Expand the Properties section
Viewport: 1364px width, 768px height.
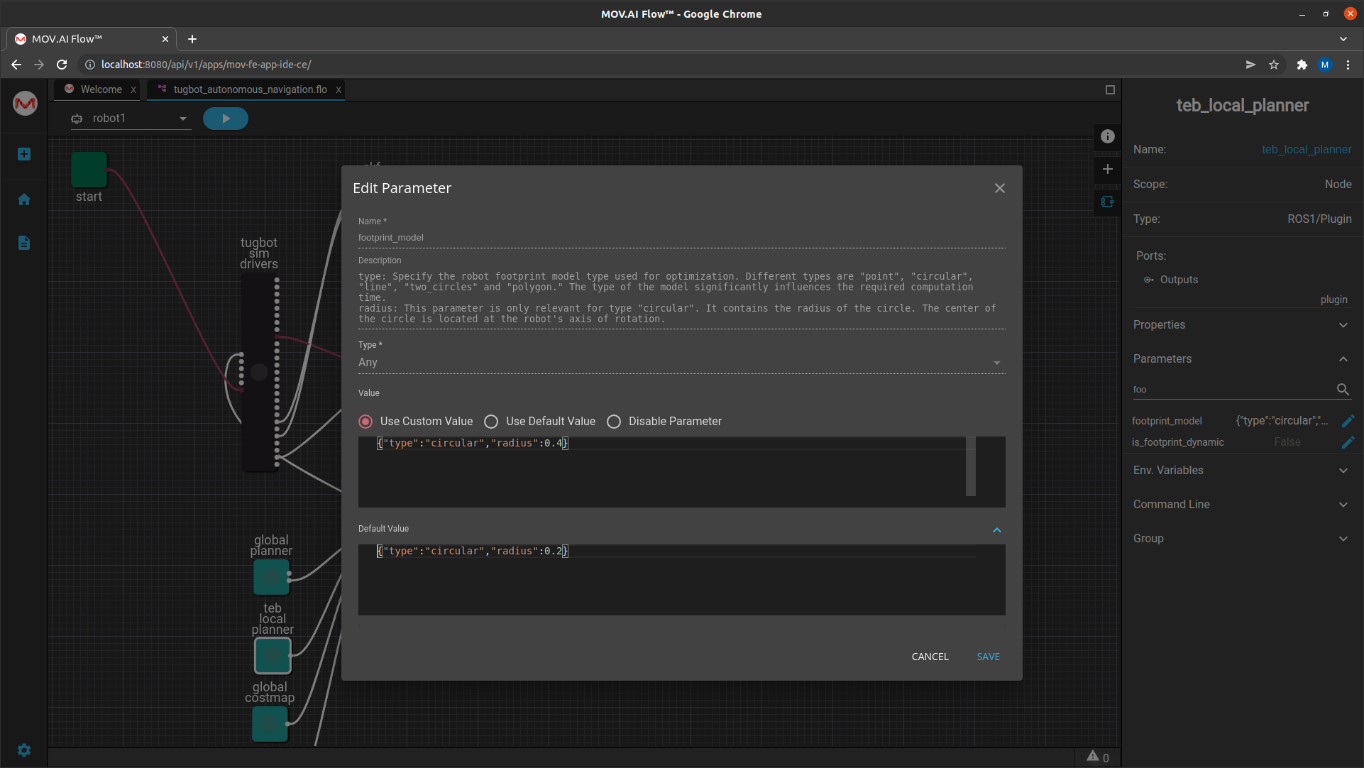pyautogui.click(x=1242, y=325)
